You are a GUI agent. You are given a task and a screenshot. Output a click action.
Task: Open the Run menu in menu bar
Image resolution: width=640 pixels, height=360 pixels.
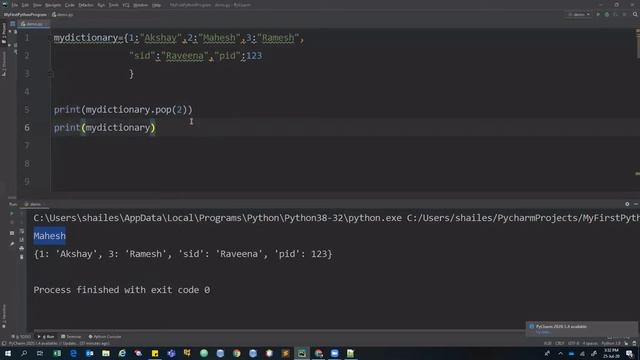click(x=101, y=5)
